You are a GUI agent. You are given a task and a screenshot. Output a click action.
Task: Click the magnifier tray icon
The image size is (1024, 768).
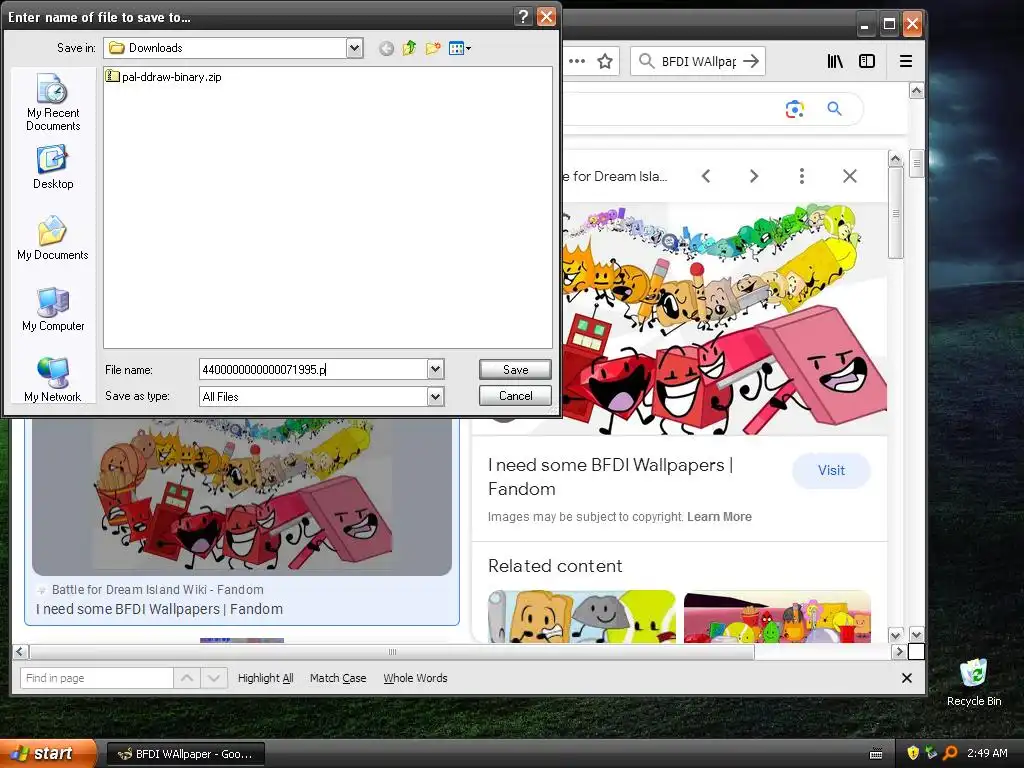pos(951,753)
